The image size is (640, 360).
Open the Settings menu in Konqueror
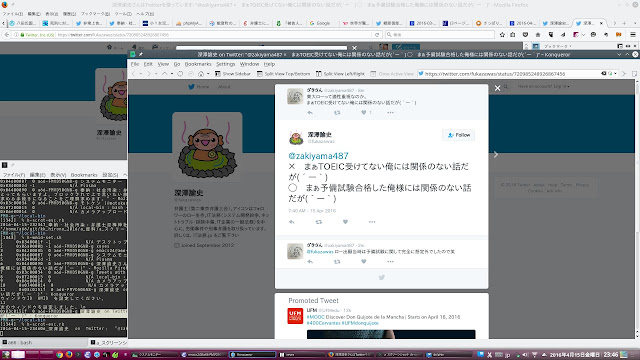coord(225,64)
